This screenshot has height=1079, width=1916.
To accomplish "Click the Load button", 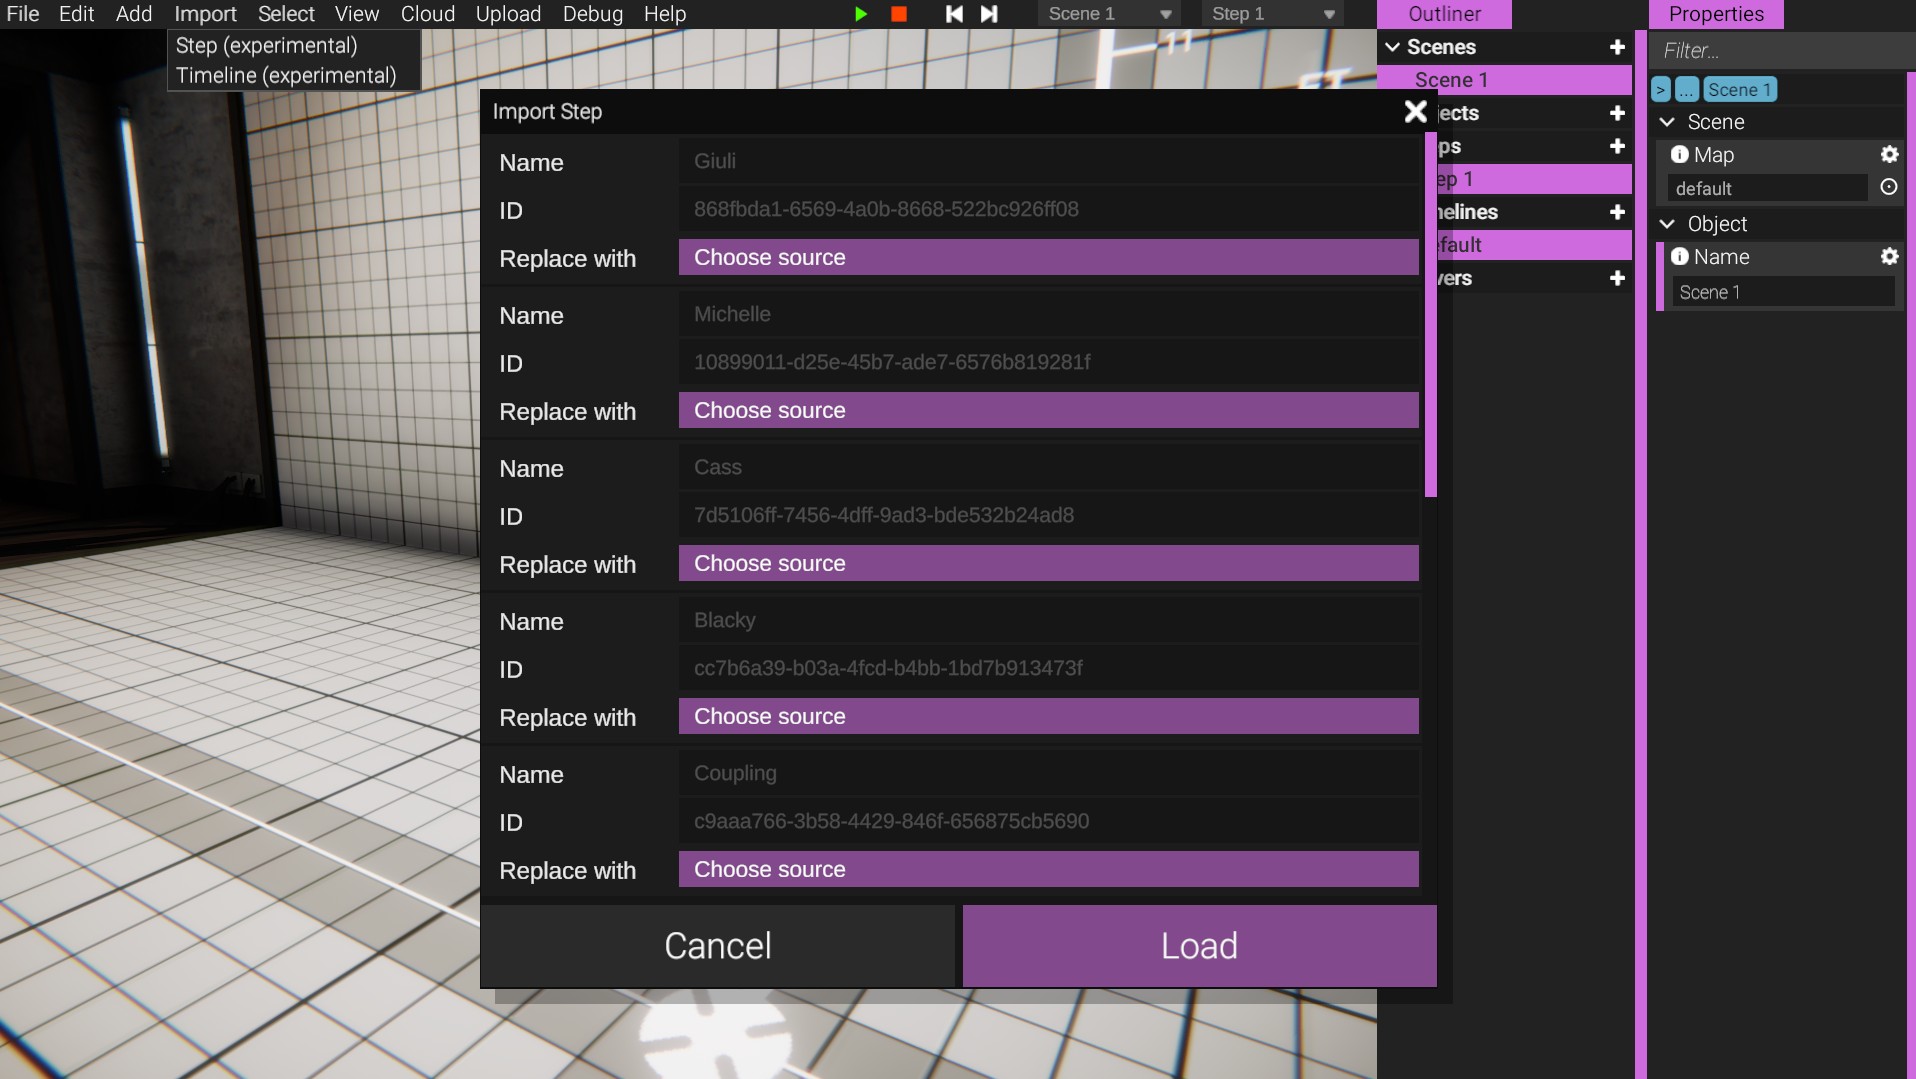I will tap(1199, 946).
